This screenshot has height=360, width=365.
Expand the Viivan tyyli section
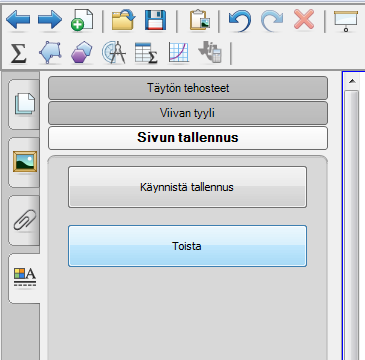(188, 113)
